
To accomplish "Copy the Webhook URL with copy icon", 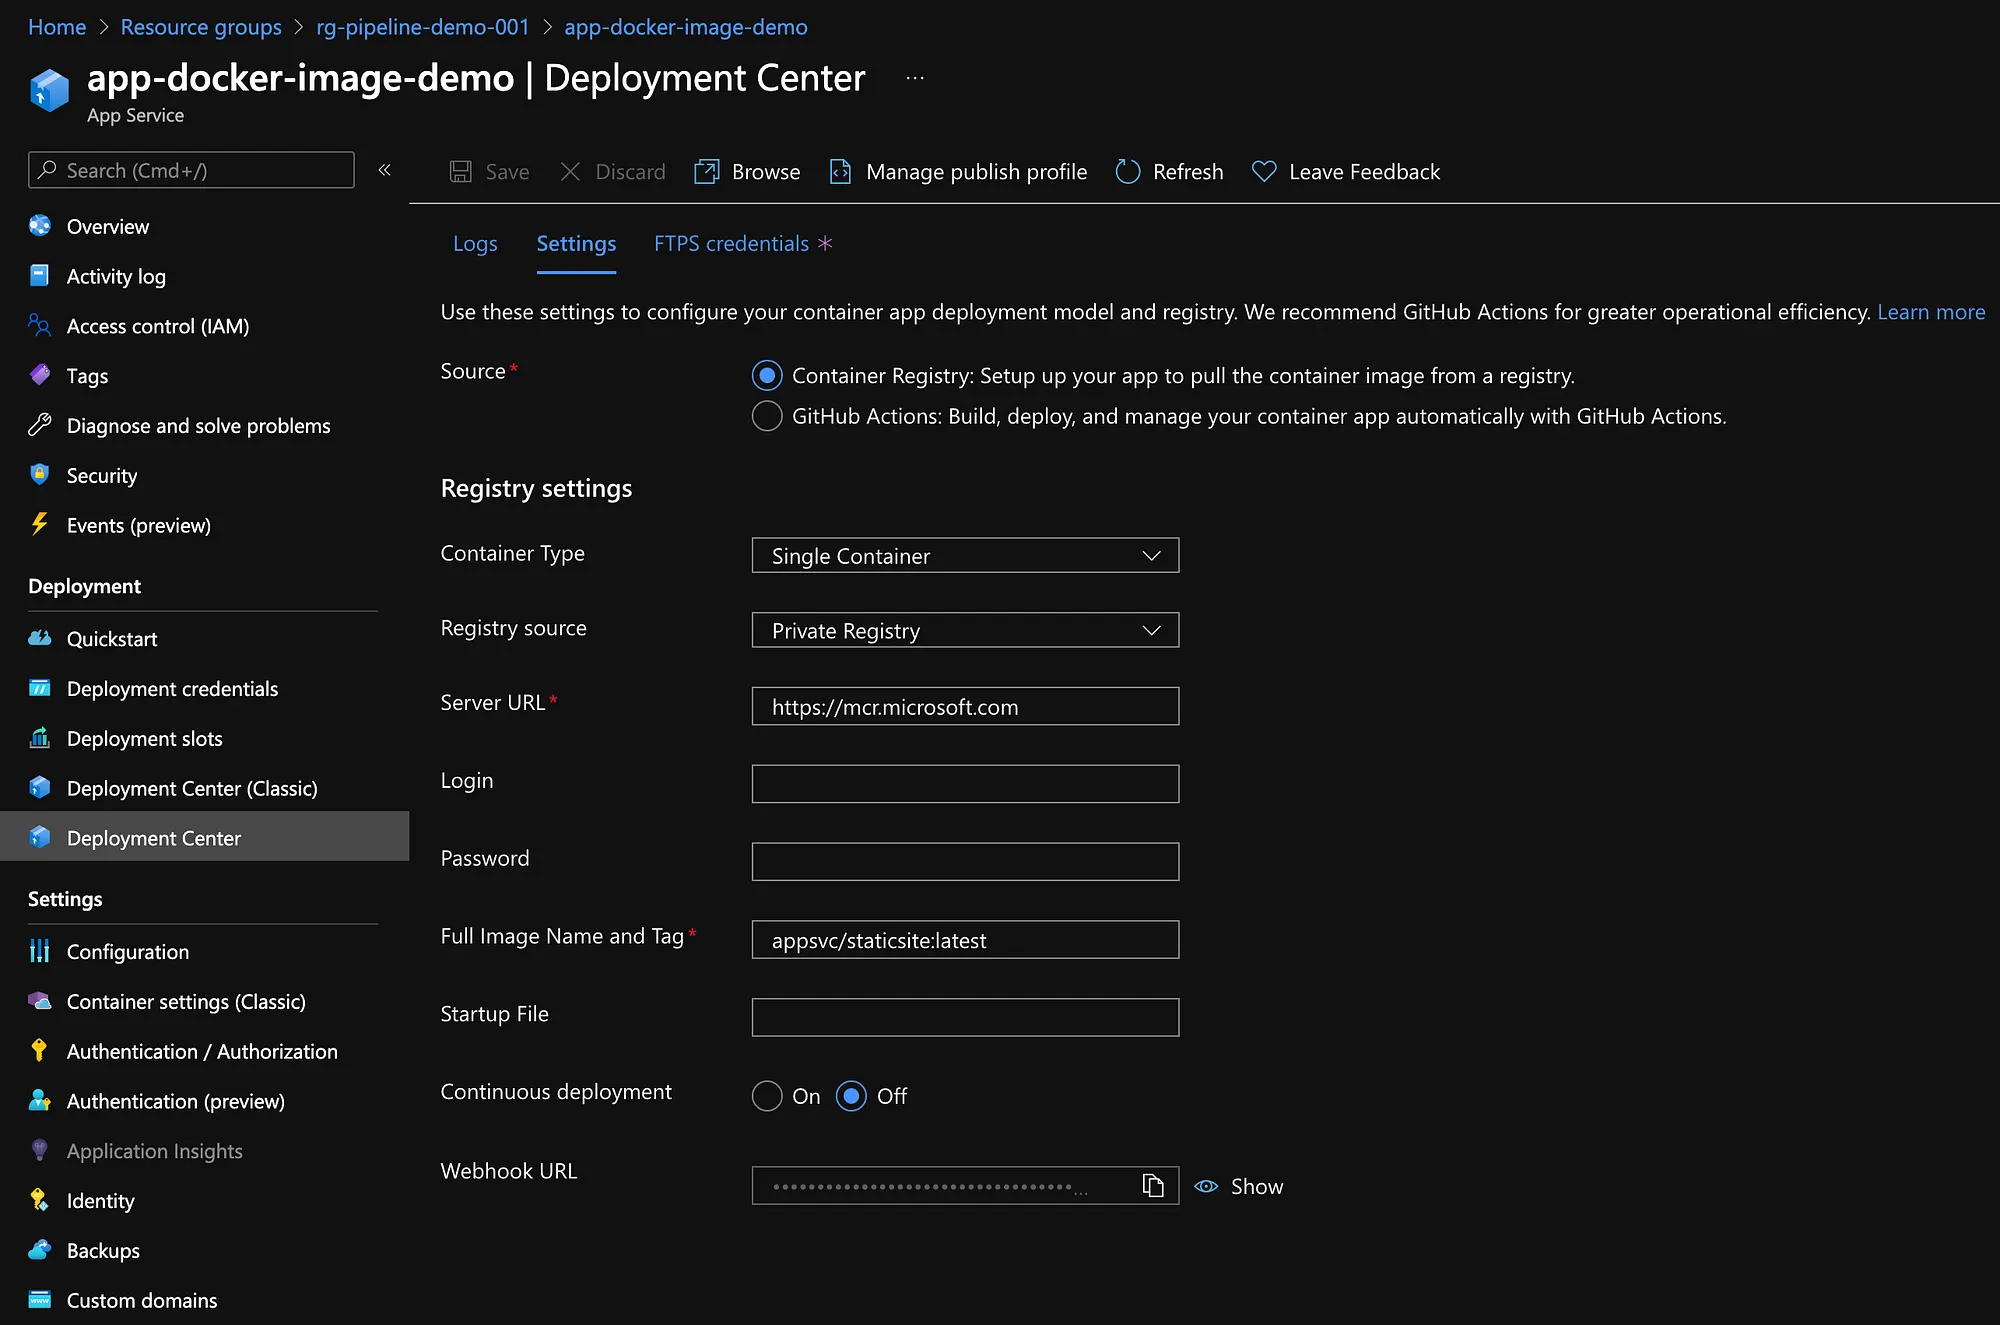I will pos(1153,1186).
